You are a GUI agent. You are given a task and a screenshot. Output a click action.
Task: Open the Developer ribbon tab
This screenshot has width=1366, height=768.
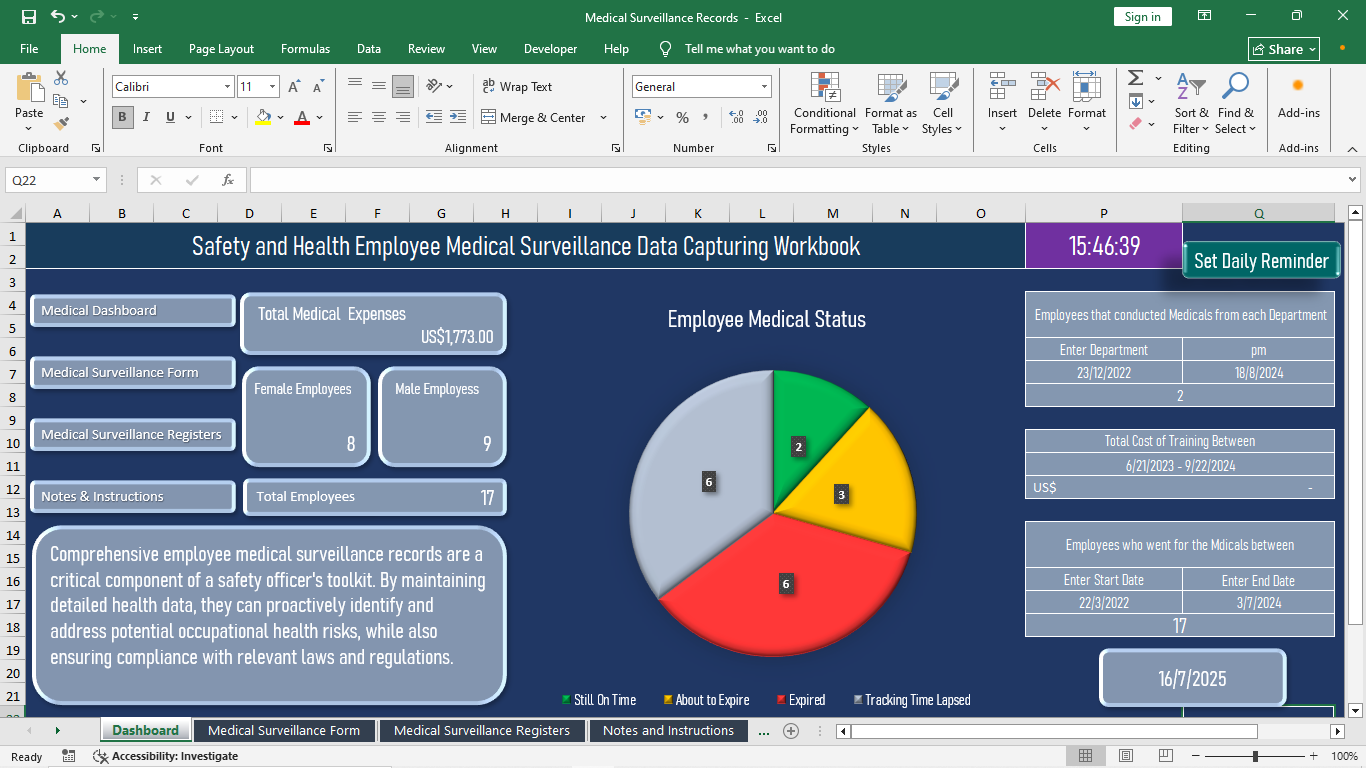click(550, 49)
